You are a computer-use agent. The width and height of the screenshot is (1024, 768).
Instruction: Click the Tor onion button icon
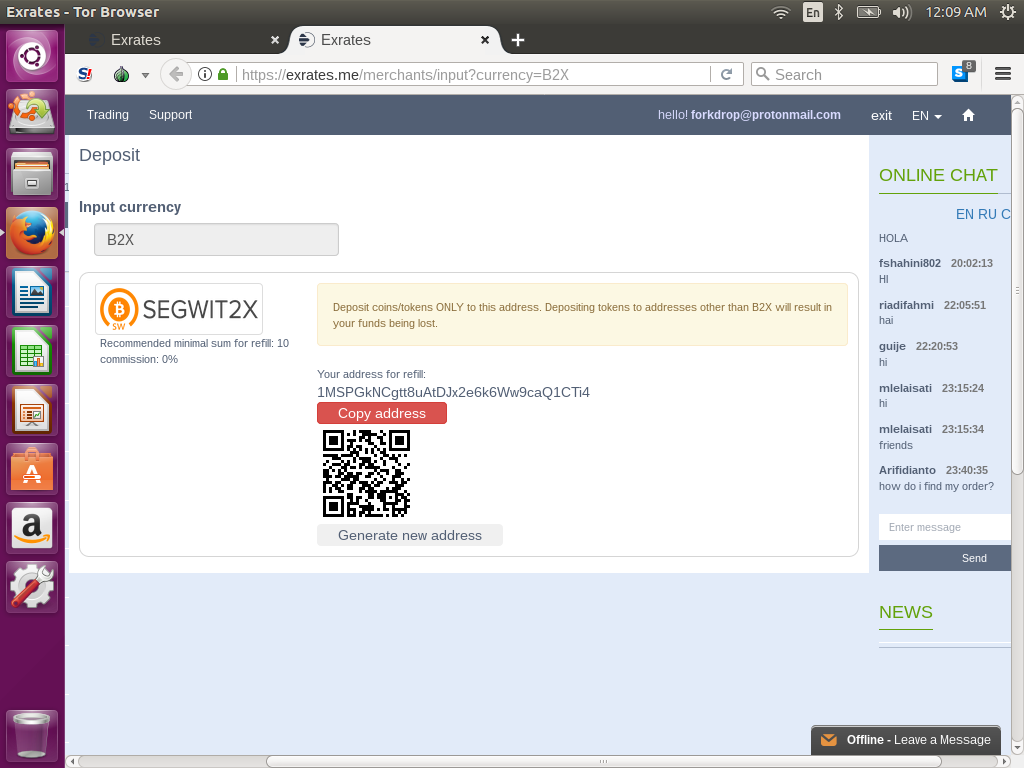(x=122, y=74)
